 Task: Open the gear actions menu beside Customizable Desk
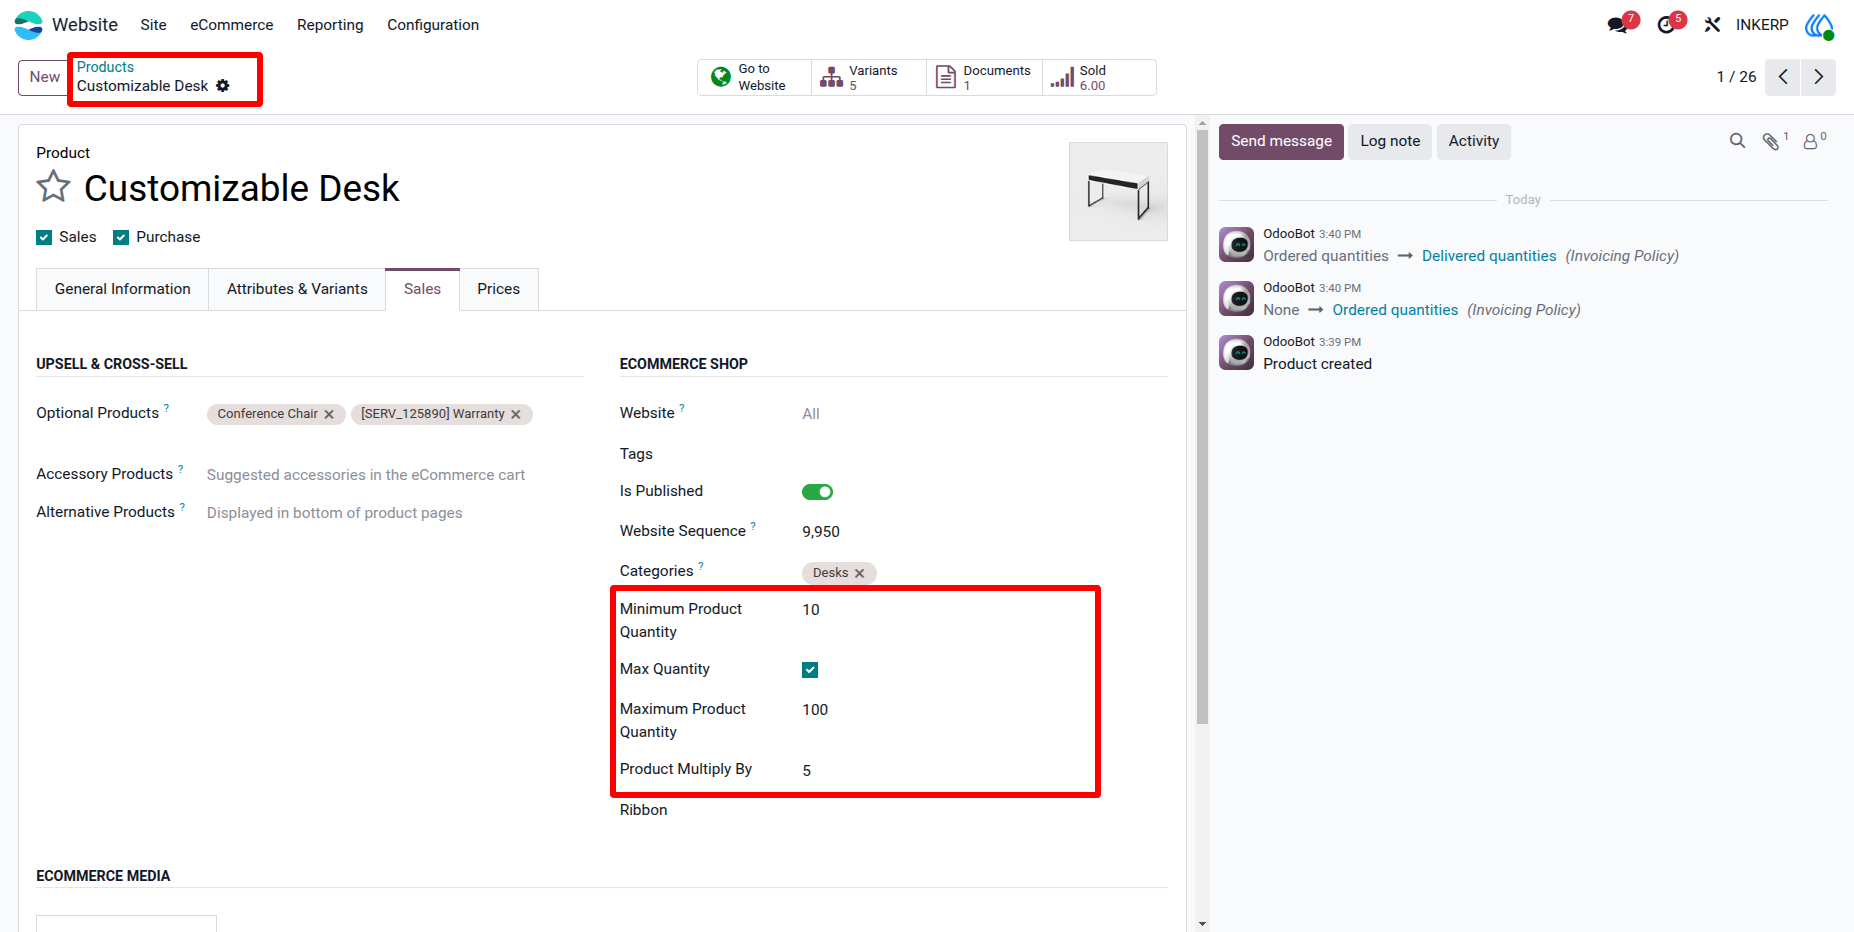223,86
